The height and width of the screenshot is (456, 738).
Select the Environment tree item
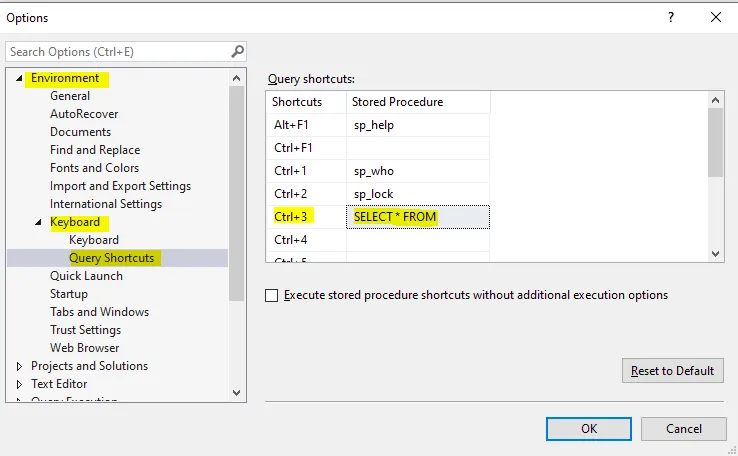coord(65,78)
